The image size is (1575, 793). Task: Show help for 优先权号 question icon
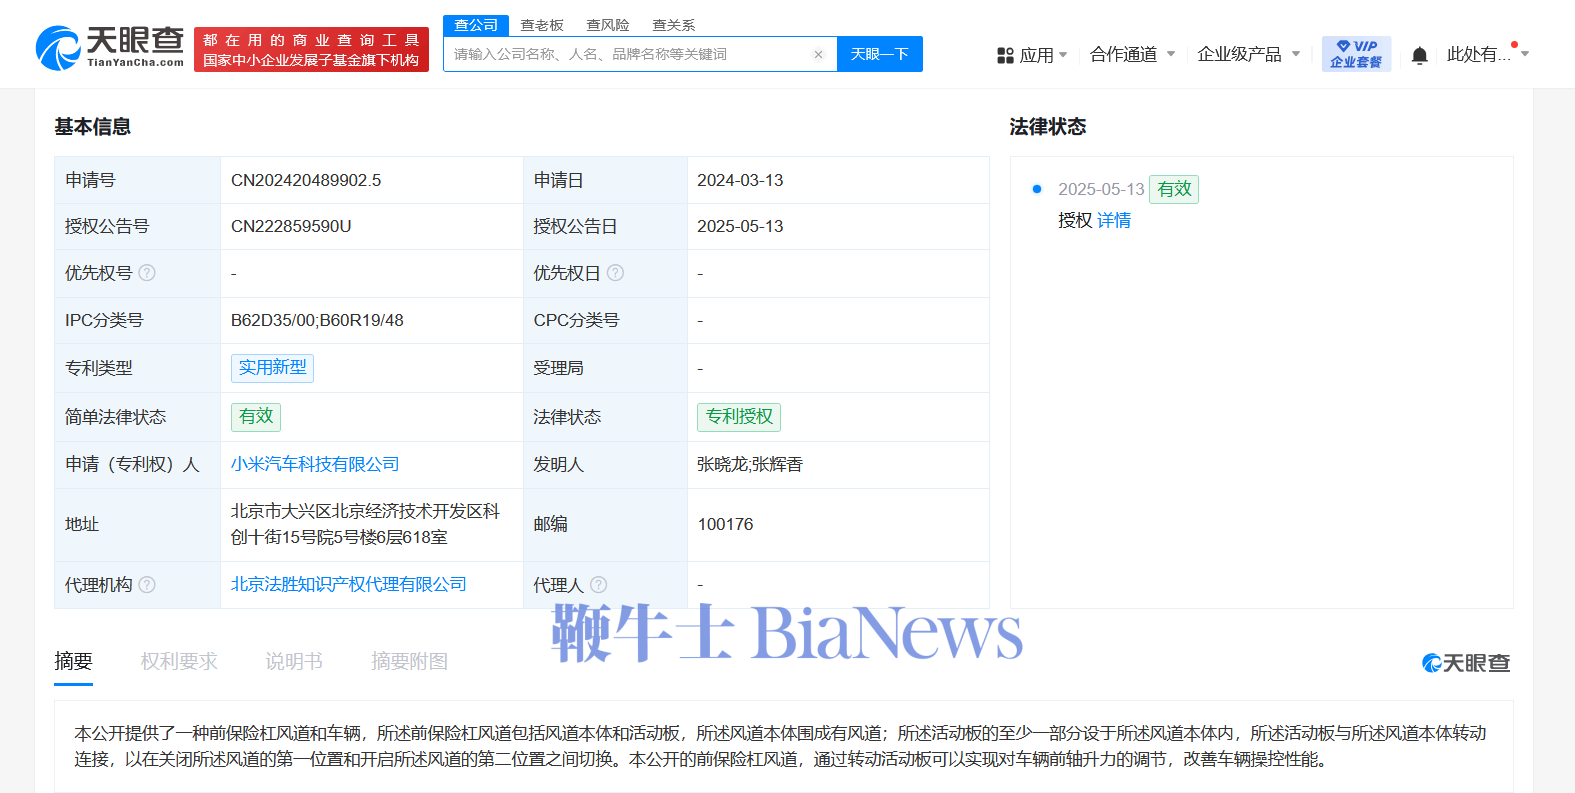pyautogui.click(x=147, y=273)
